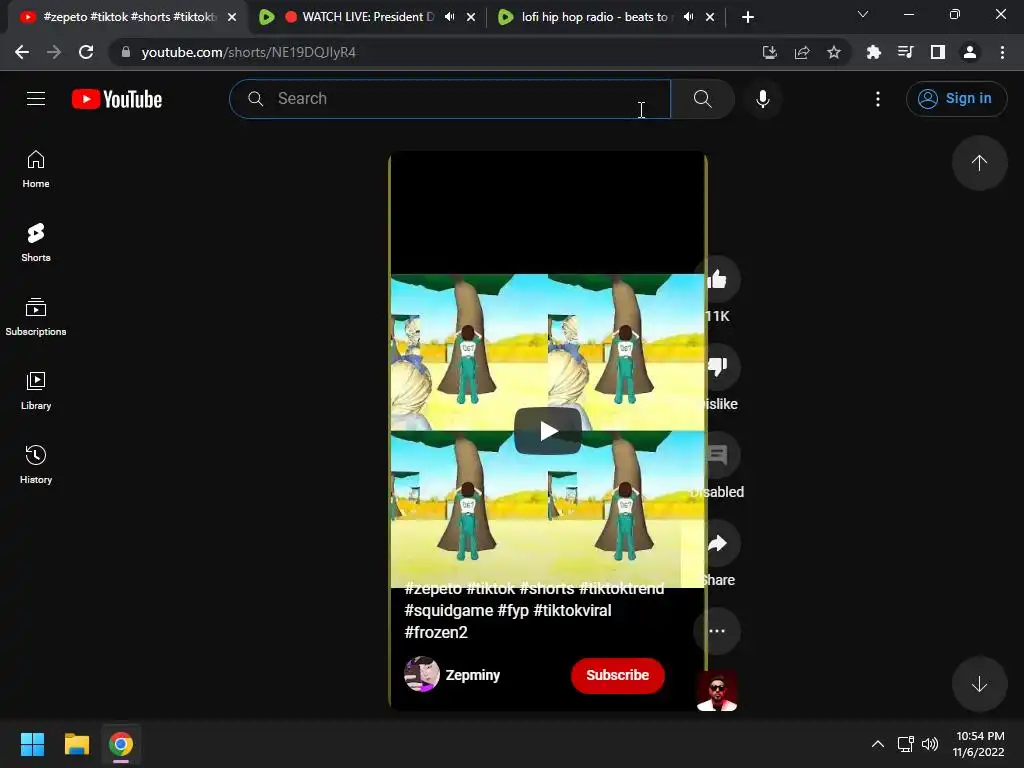This screenshot has width=1024, height=768.
Task: Close the lofi hip hop radio tab
Action: click(x=710, y=17)
